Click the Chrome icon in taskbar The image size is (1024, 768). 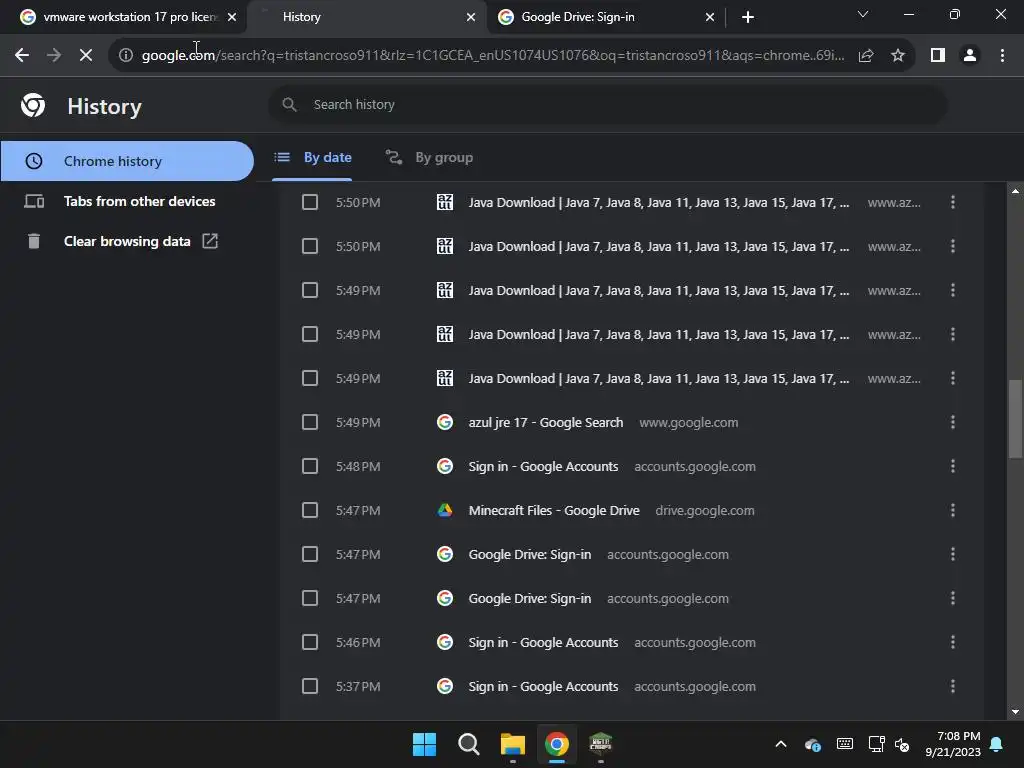[x=556, y=744]
